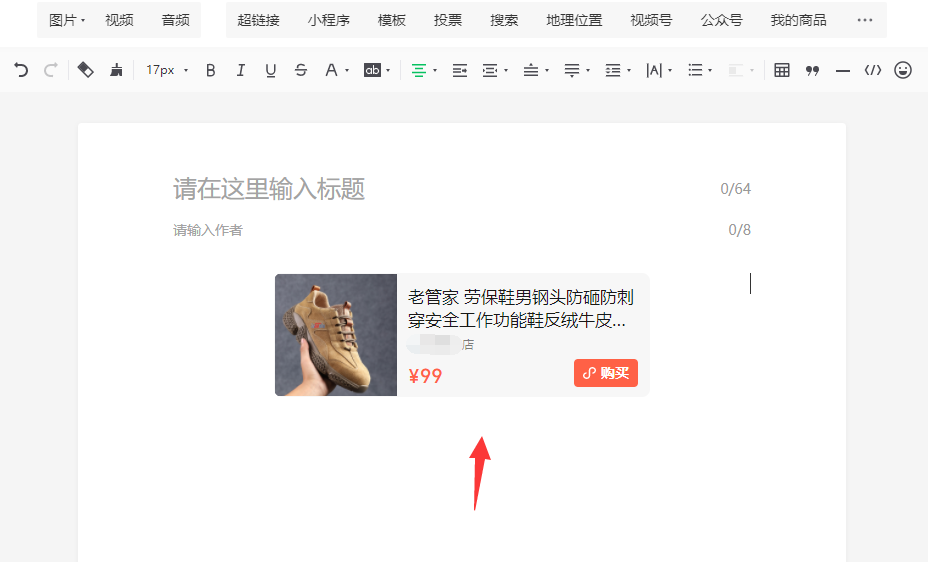
Task: Click the letter spacing icon
Action: pos(654,70)
